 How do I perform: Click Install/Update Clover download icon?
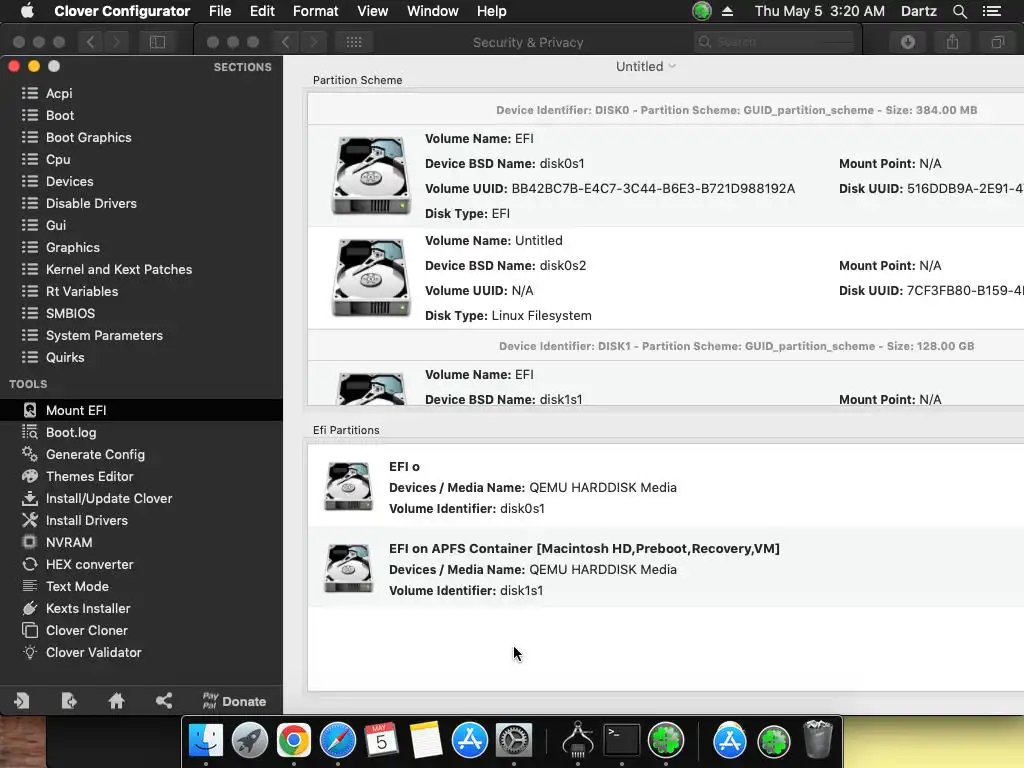point(30,498)
